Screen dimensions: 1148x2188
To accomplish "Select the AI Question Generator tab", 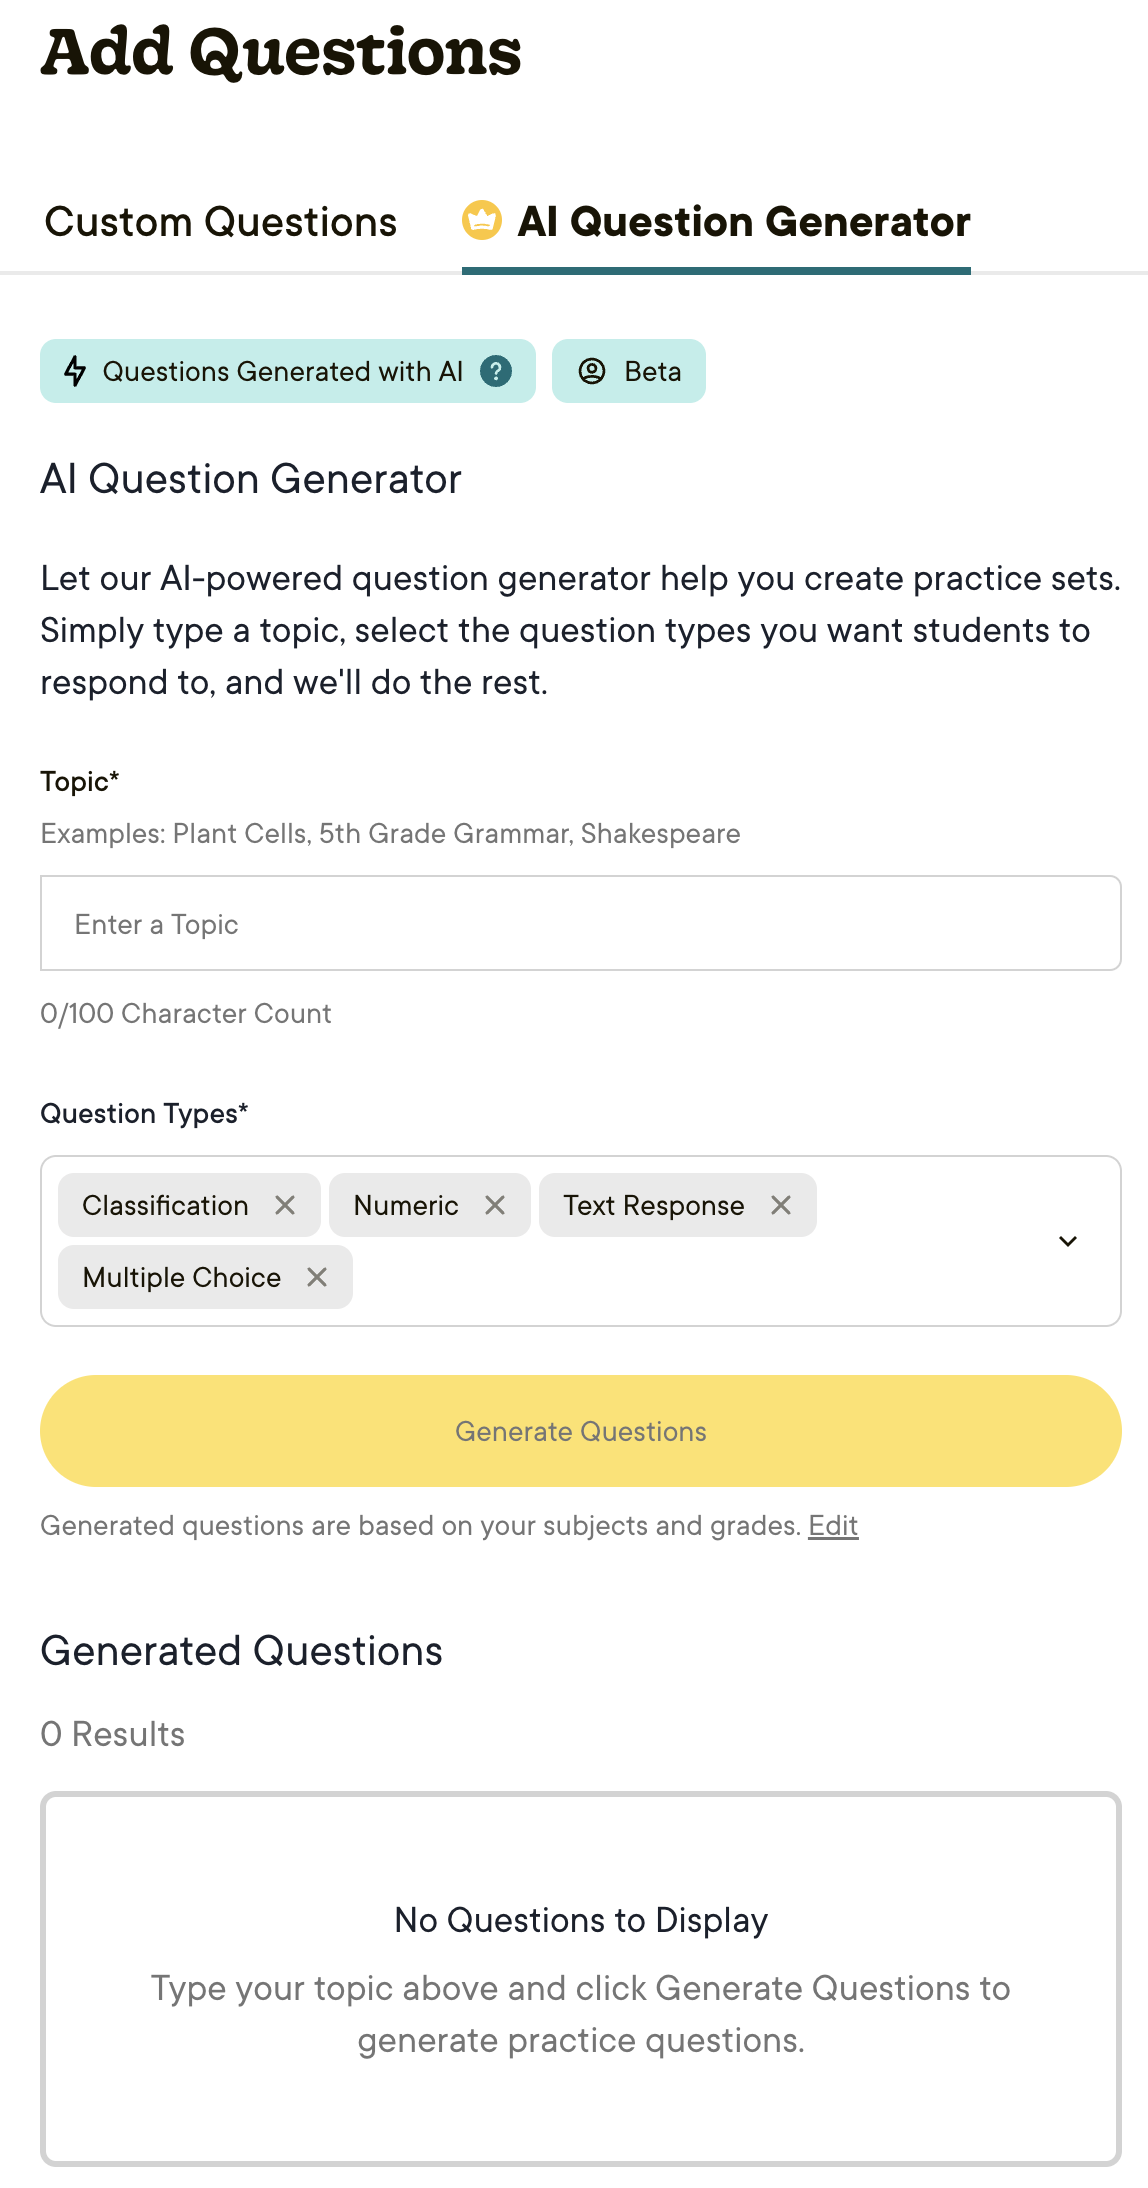I will (743, 221).
